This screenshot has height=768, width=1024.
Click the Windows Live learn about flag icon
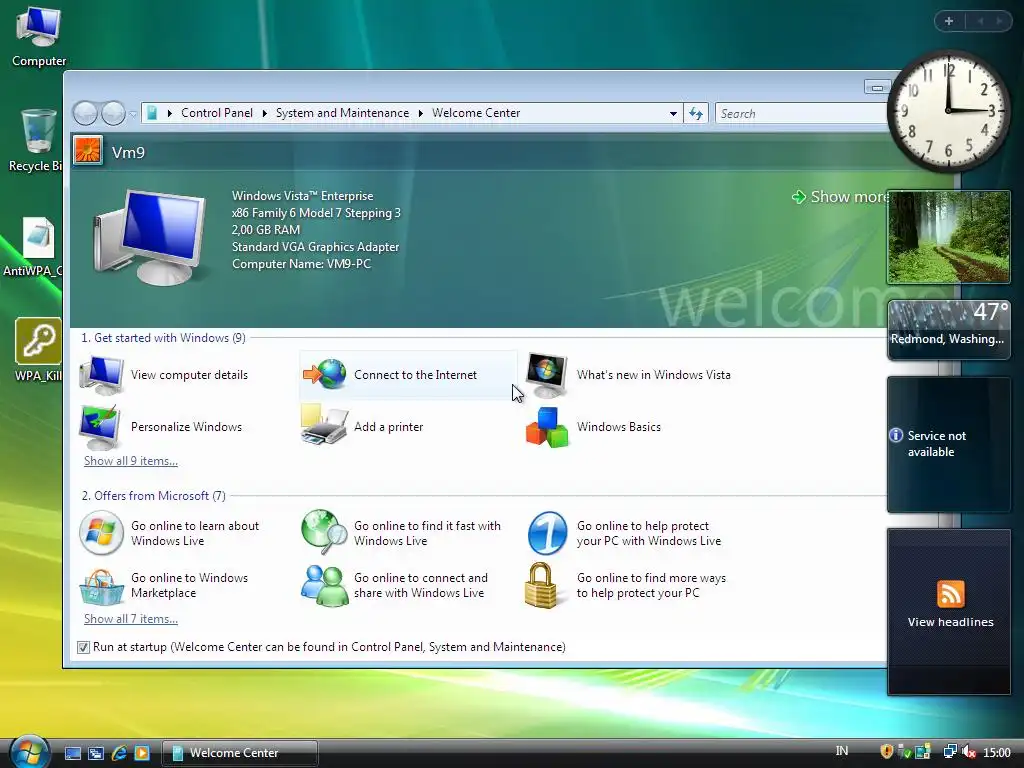click(x=101, y=533)
